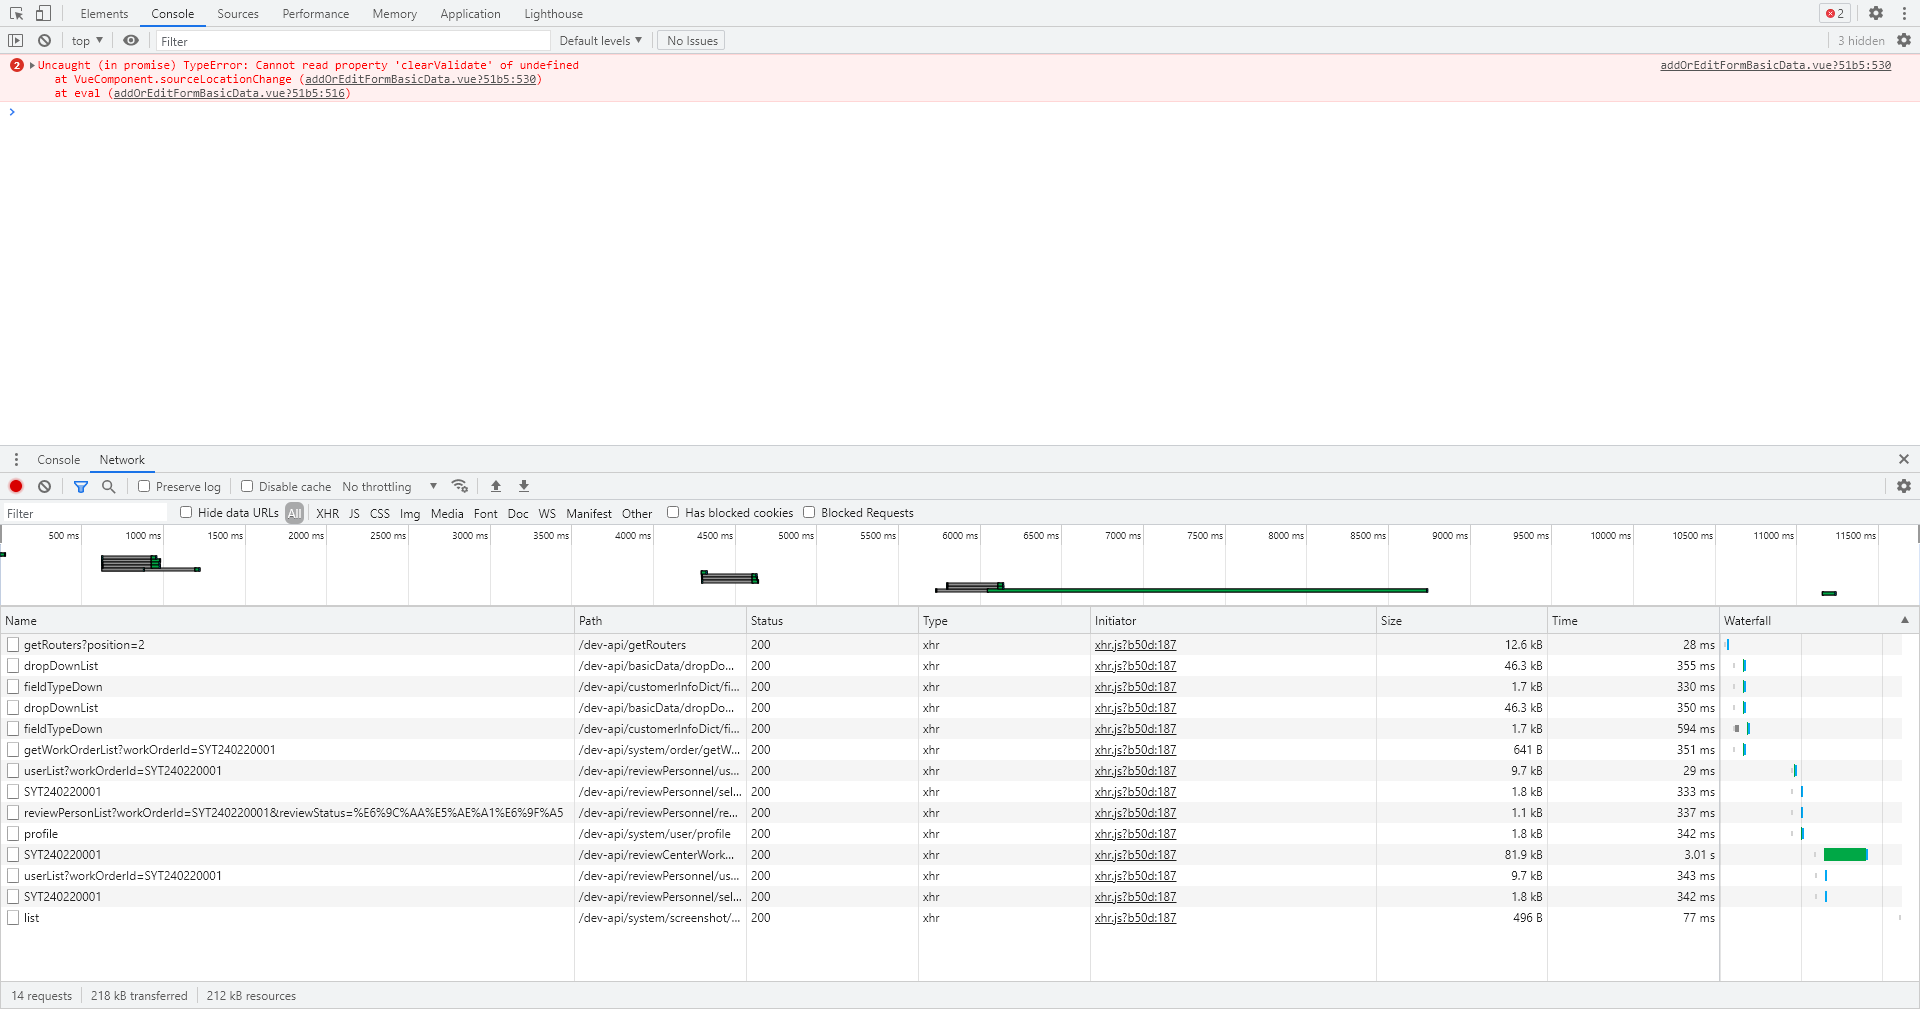
Task: Open the network conditions wifi icon
Action: coord(460,487)
